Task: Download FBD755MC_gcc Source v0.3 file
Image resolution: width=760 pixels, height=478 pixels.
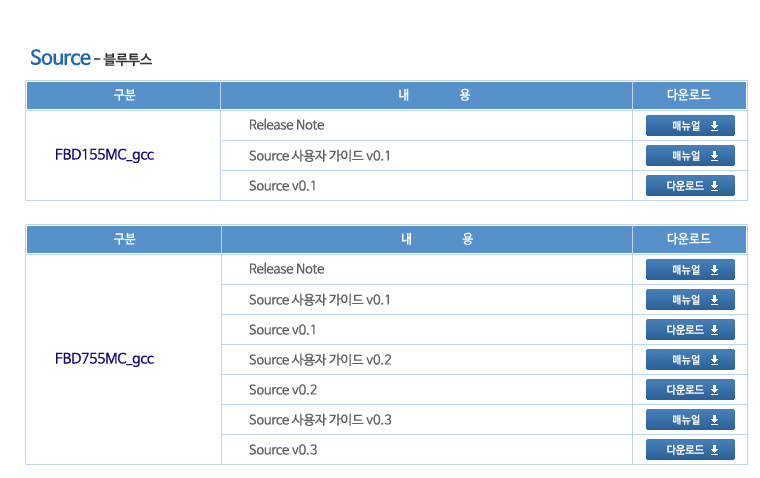Action: [690, 450]
